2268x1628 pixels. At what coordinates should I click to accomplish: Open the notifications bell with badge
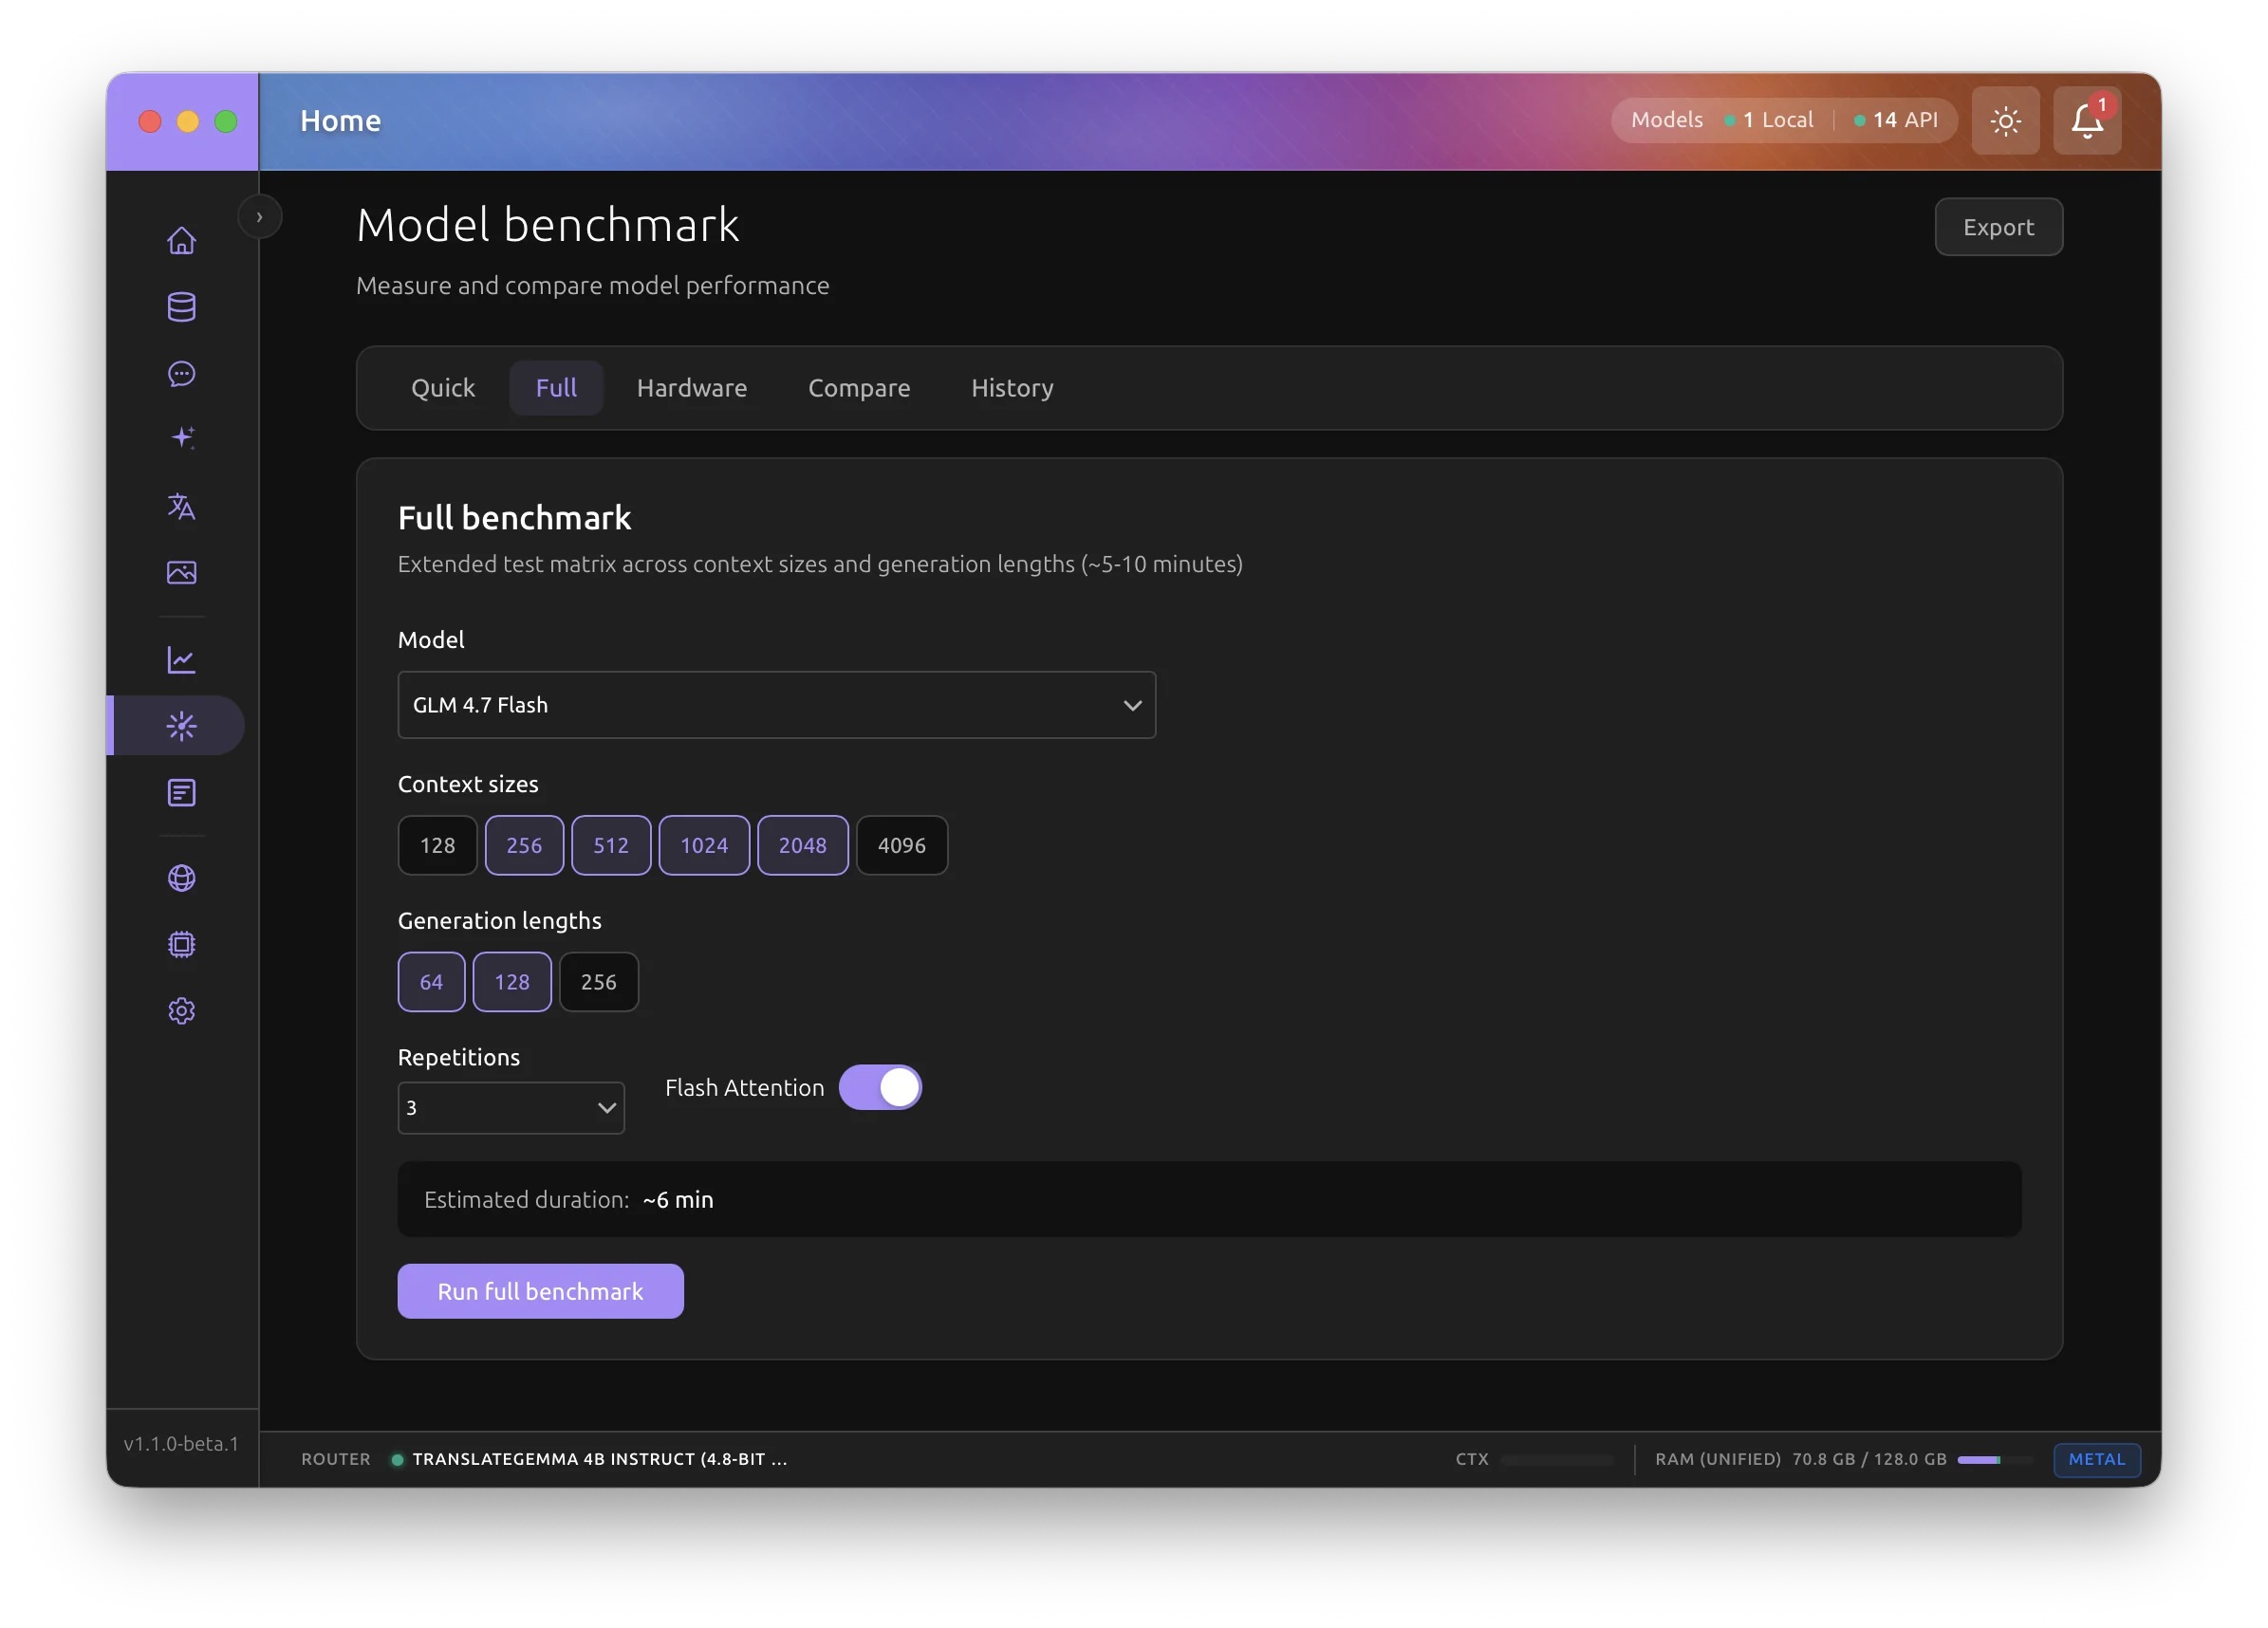point(2086,120)
